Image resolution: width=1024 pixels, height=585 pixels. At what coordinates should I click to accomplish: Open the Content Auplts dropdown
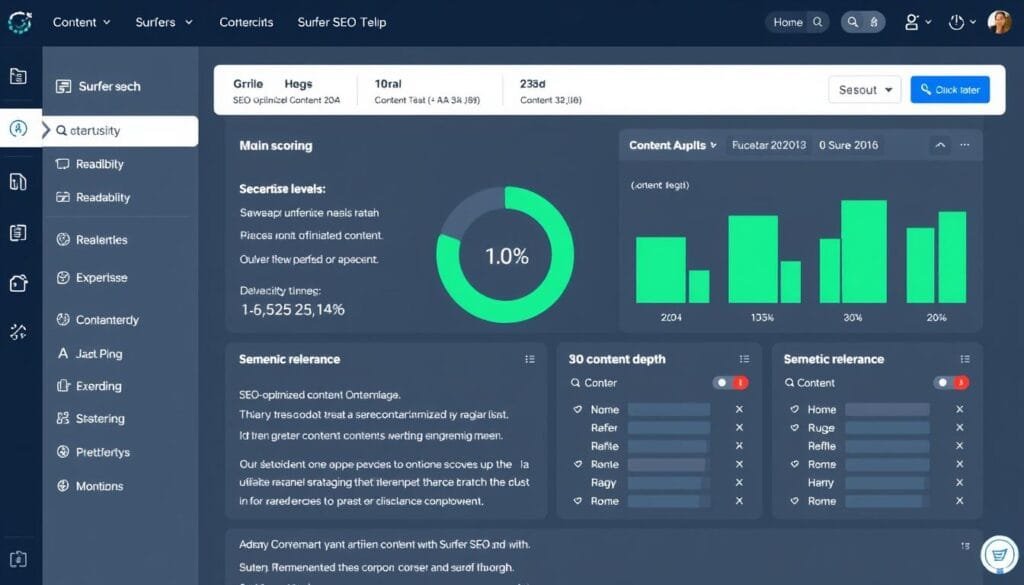pyautogui.click(x=672, y=145)
